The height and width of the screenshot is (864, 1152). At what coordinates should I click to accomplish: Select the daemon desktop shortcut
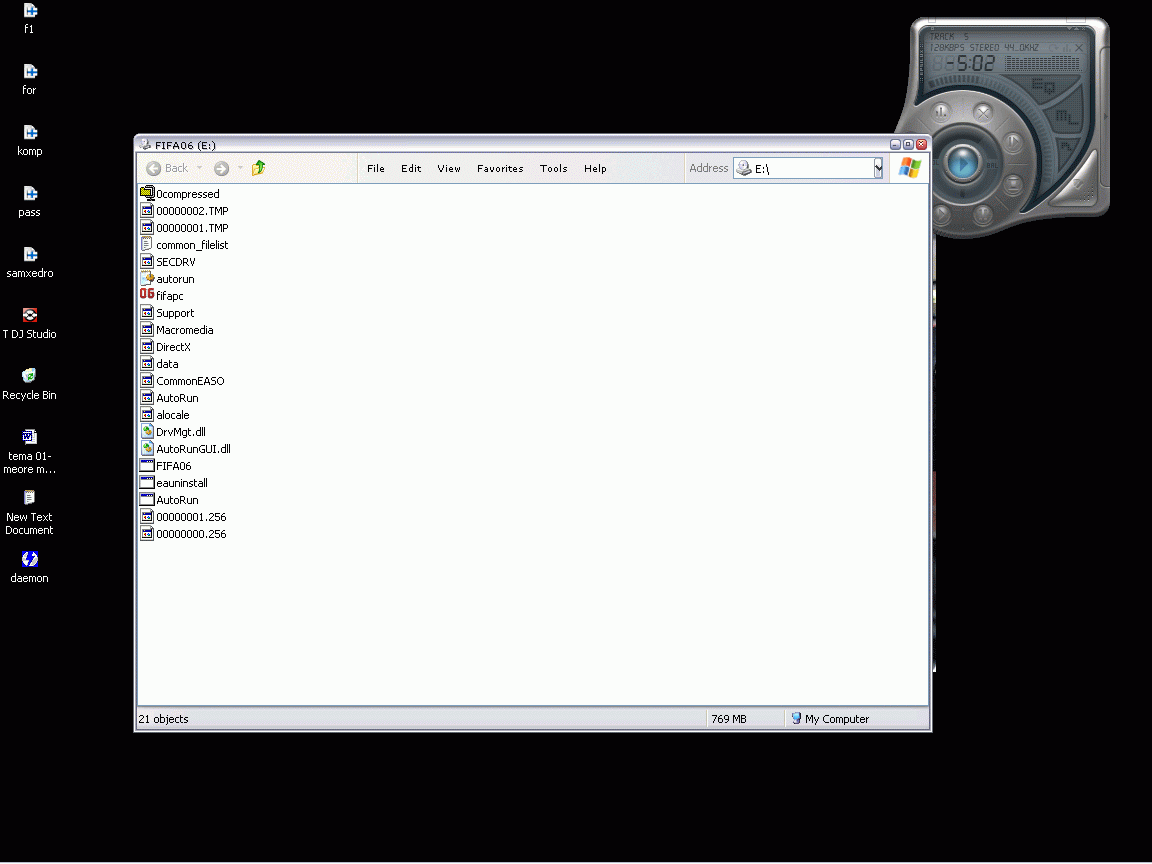[29, 559]
